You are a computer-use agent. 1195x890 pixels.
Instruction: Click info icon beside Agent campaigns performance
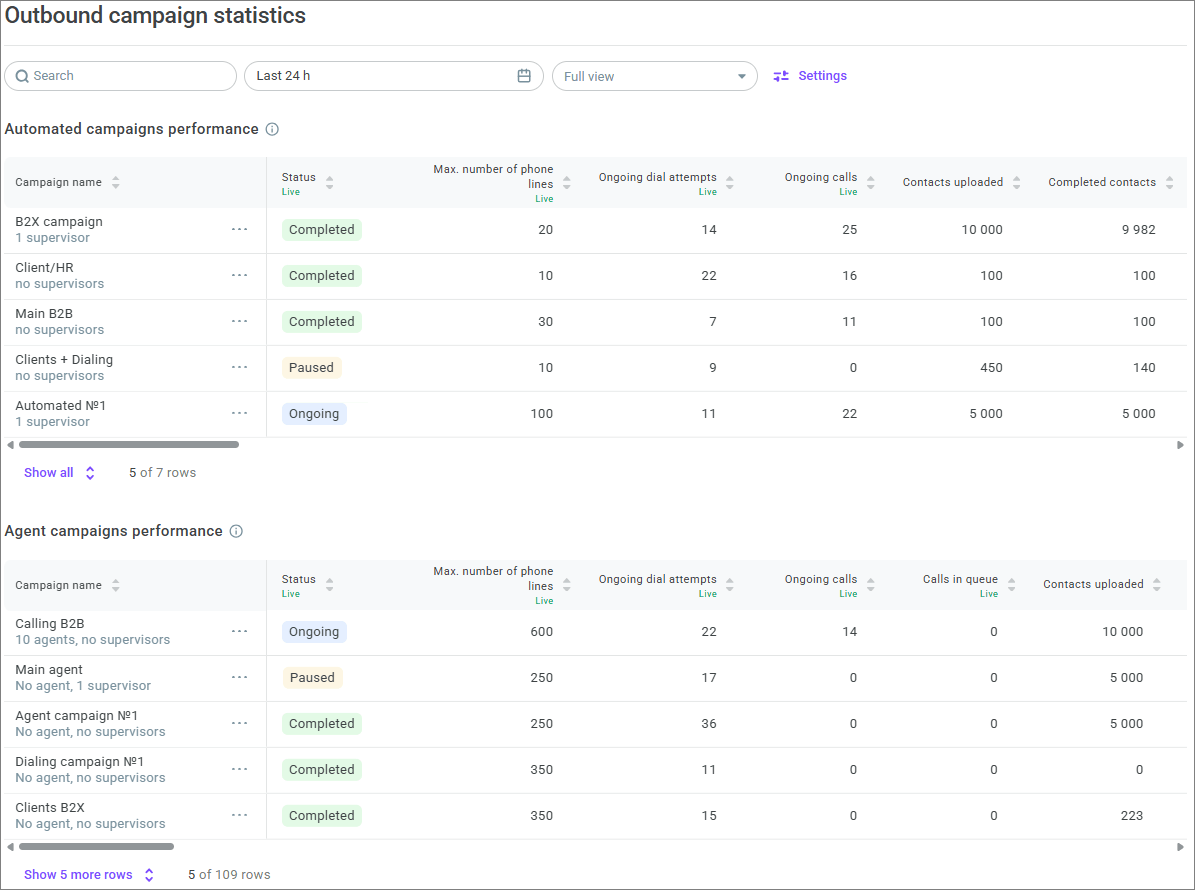236,531
